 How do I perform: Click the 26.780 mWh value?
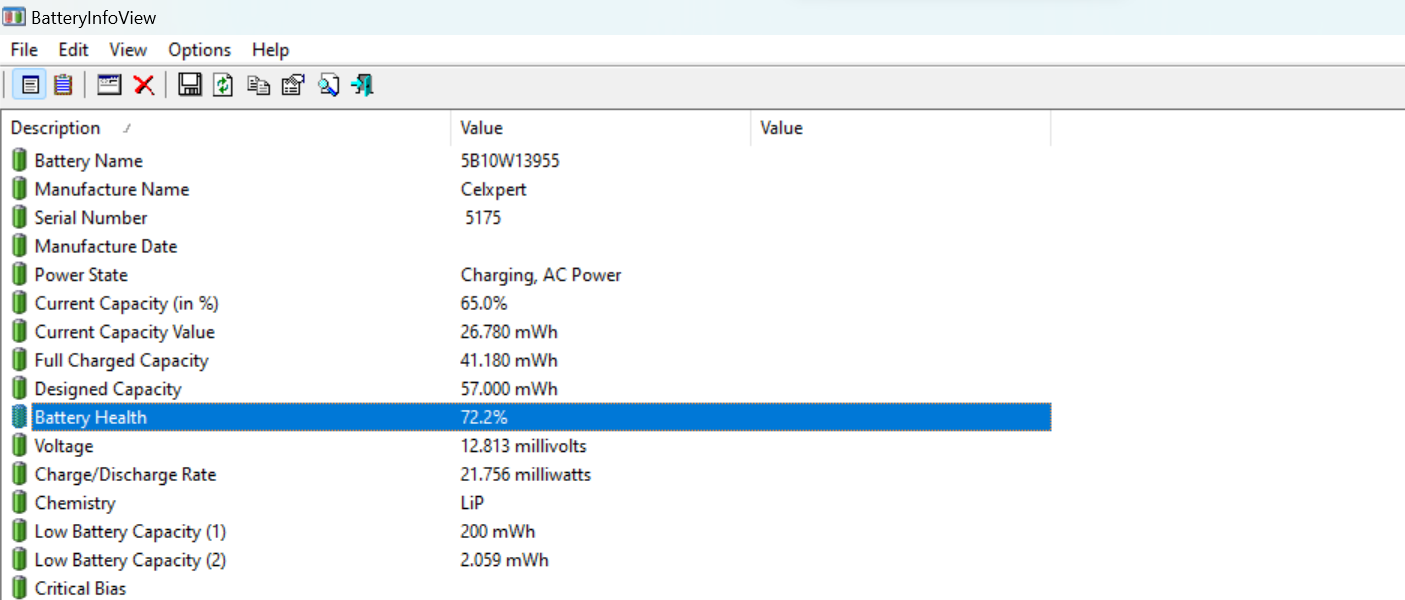tap(509, 332)
